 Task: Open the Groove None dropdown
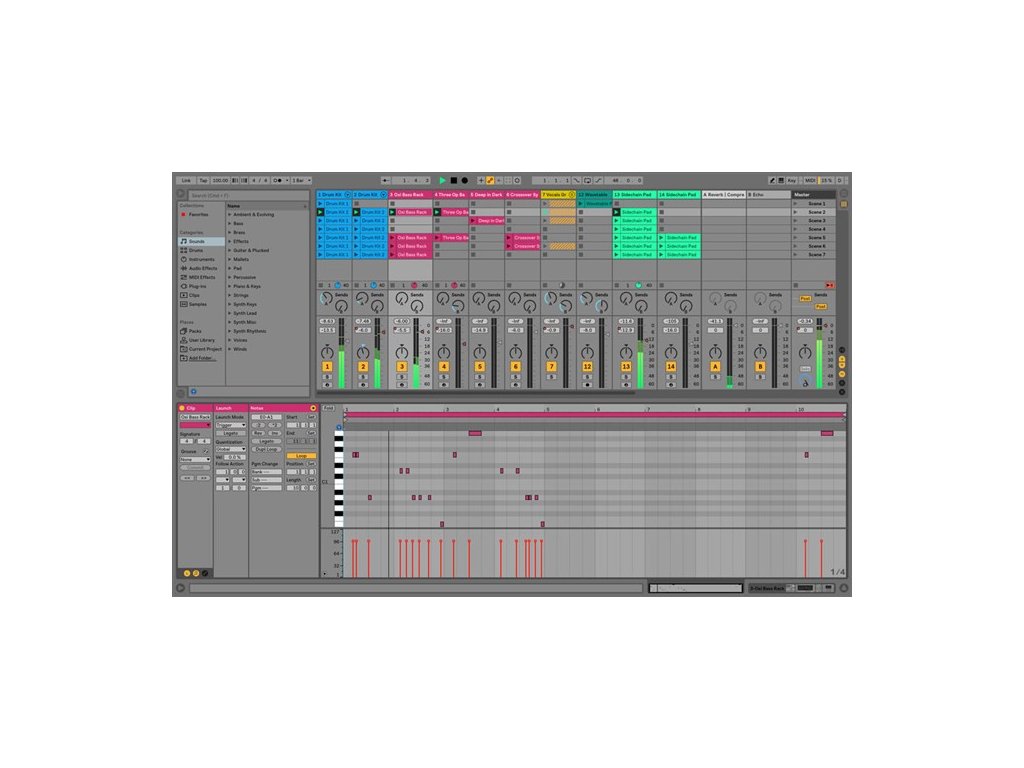pos(195,459)
